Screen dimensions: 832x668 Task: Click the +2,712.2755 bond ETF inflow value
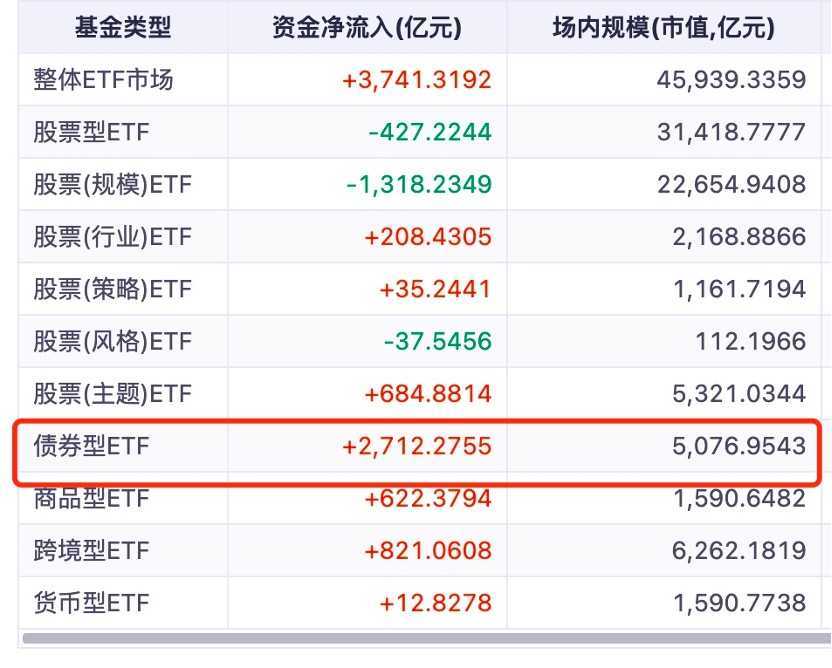[x=417, y=446]
